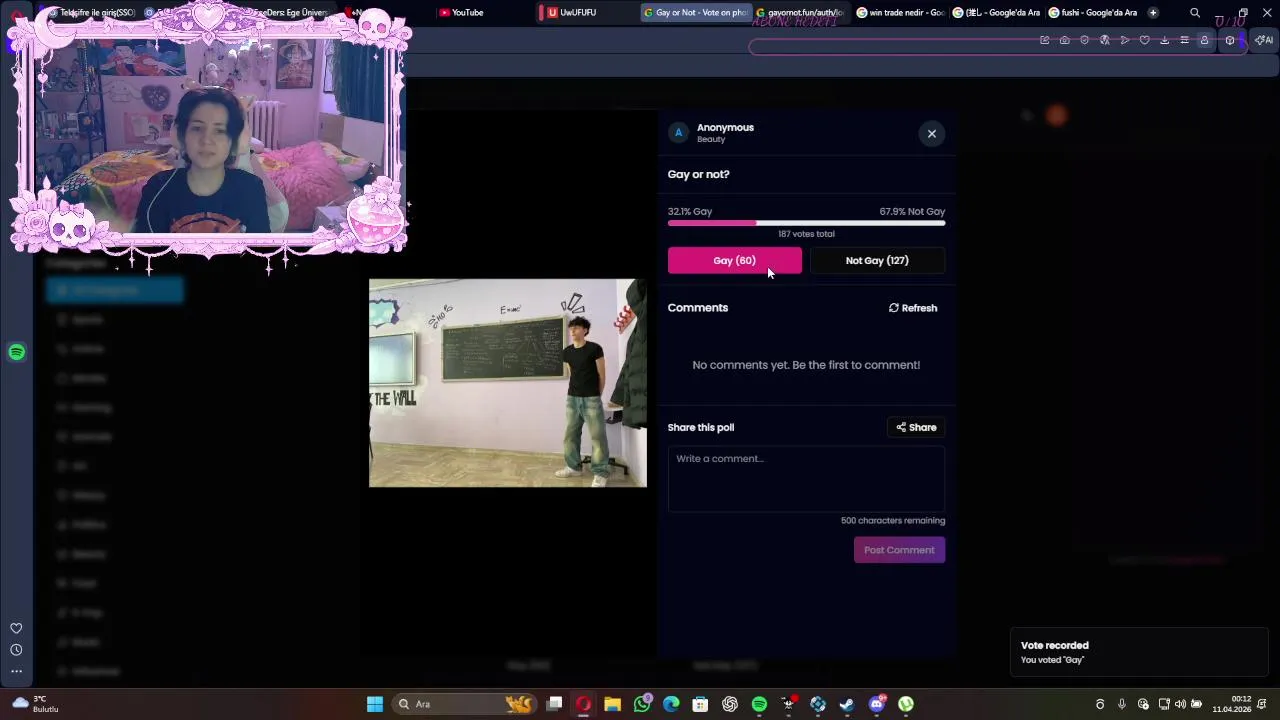Vote with the Not Gay (127) button
The height and width of the screenshot is (720, 1280).
tap(877, 260)
